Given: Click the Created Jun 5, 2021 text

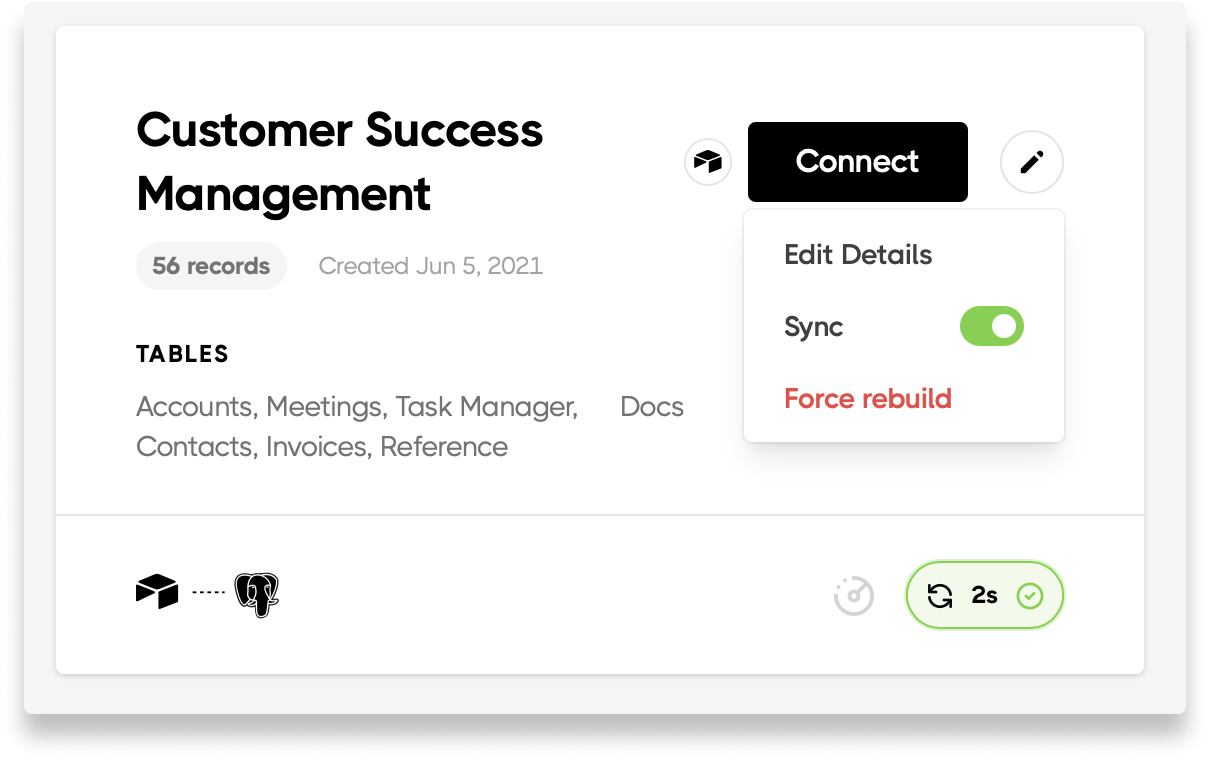Looking at the screenshot, I should (x=431, y=266).
